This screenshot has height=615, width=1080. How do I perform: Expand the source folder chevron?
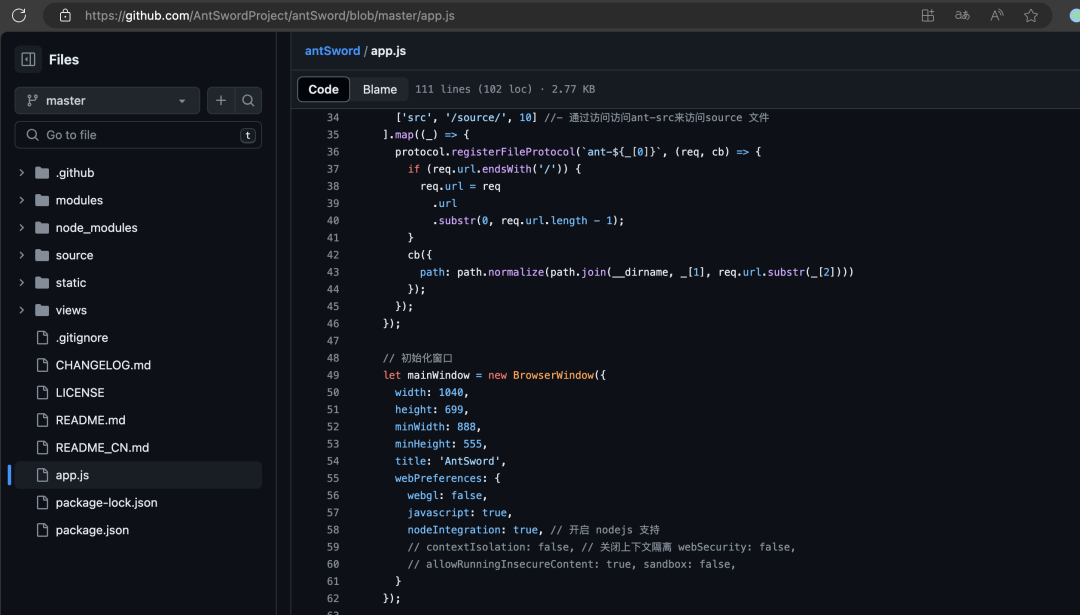[x=21, y=256]
